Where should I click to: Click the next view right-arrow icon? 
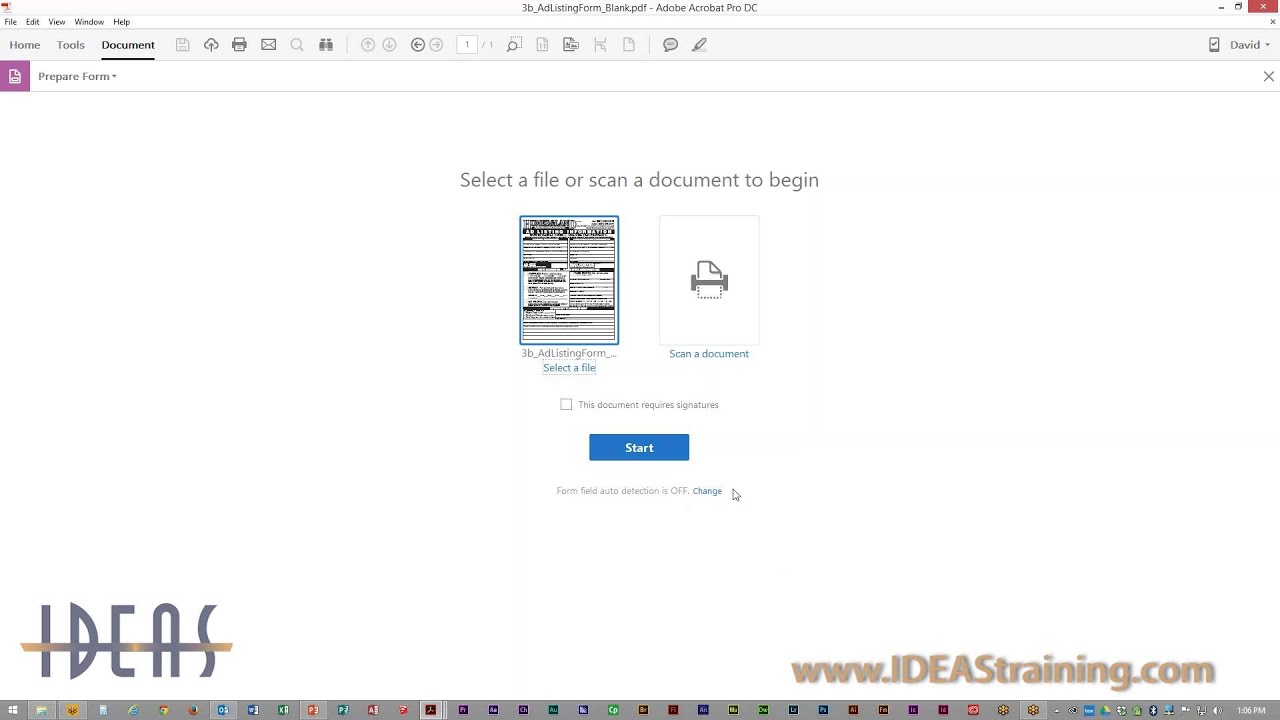(x=436, y=45)
